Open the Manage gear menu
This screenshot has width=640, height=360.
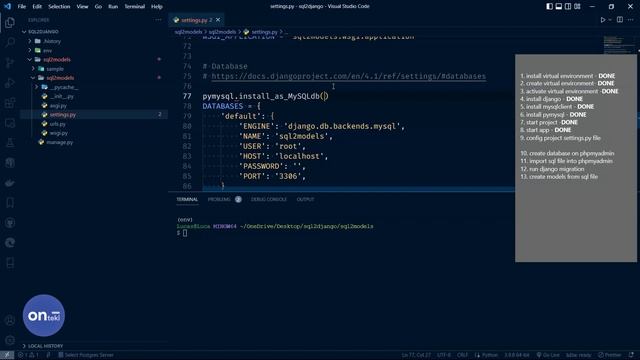(x=10, y=340)
